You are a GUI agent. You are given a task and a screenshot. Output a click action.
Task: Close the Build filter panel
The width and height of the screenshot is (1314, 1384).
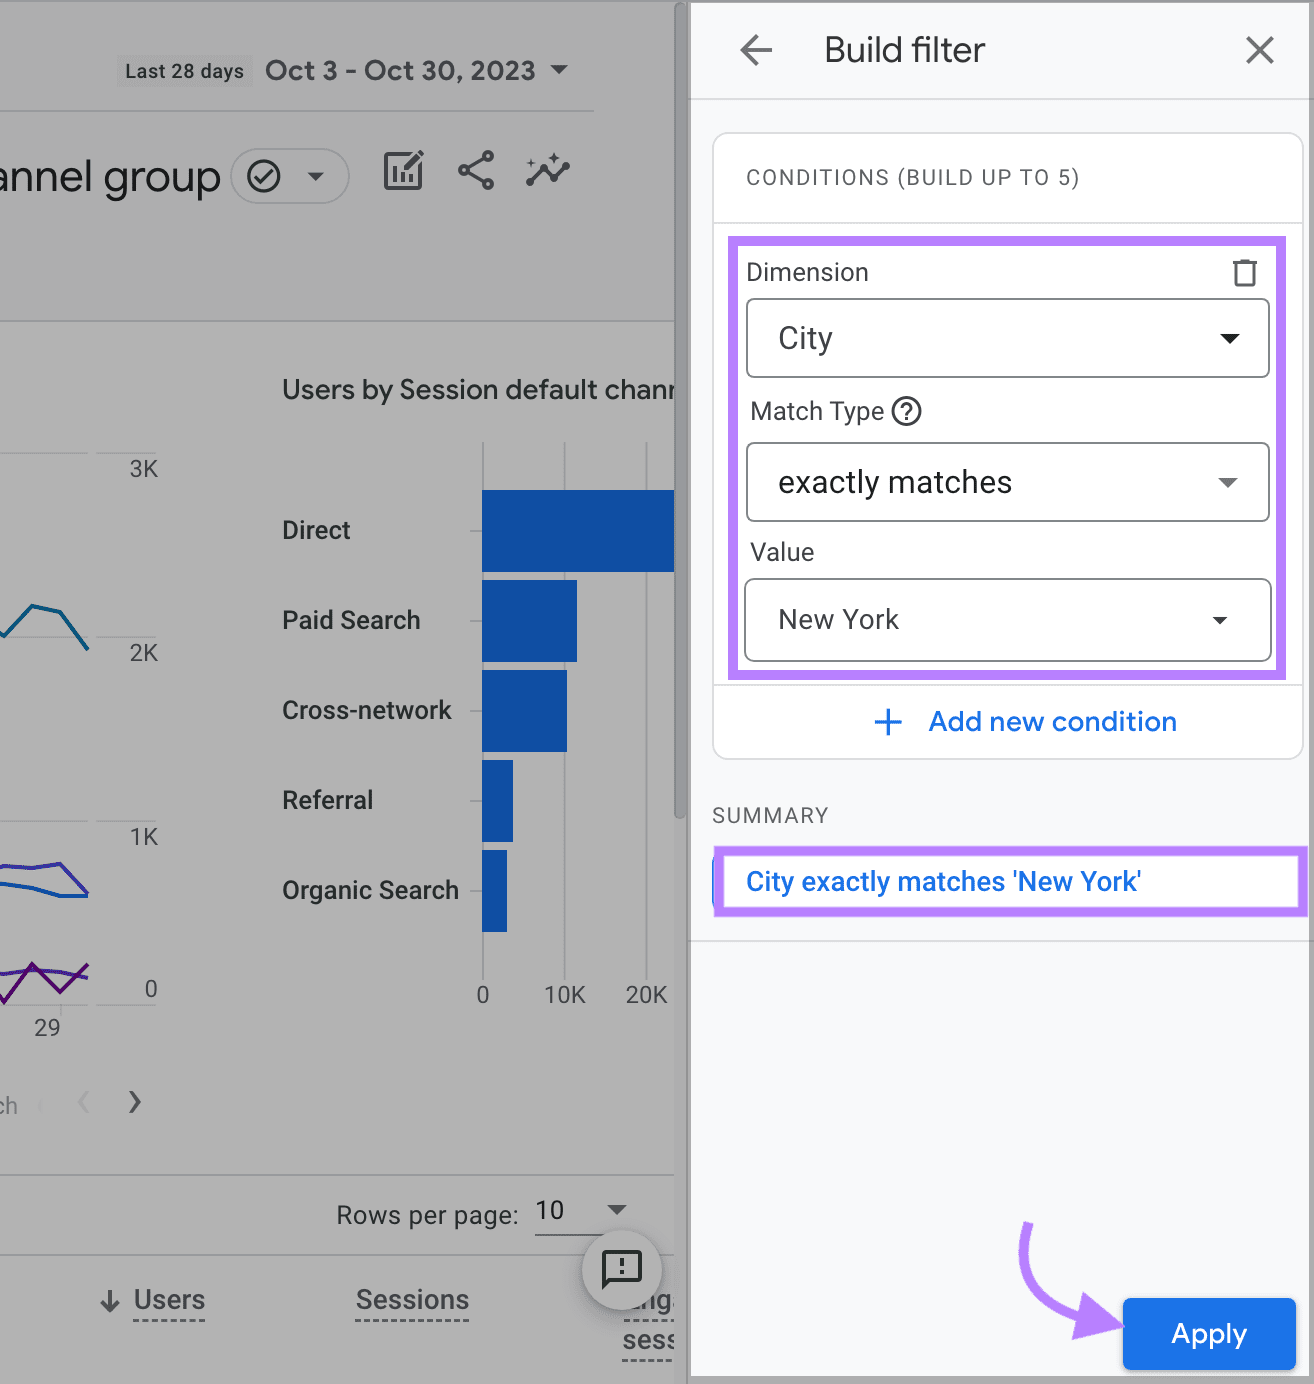pyautogui.click(x=1259, y=50)
